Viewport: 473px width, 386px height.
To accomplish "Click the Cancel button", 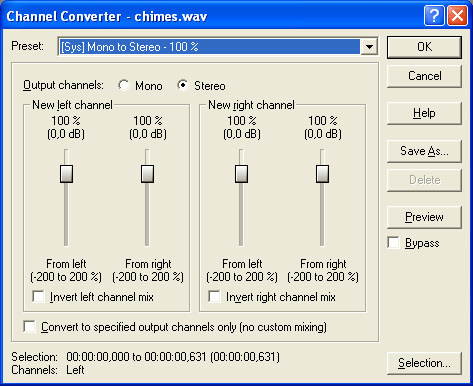I will point(424,76).
